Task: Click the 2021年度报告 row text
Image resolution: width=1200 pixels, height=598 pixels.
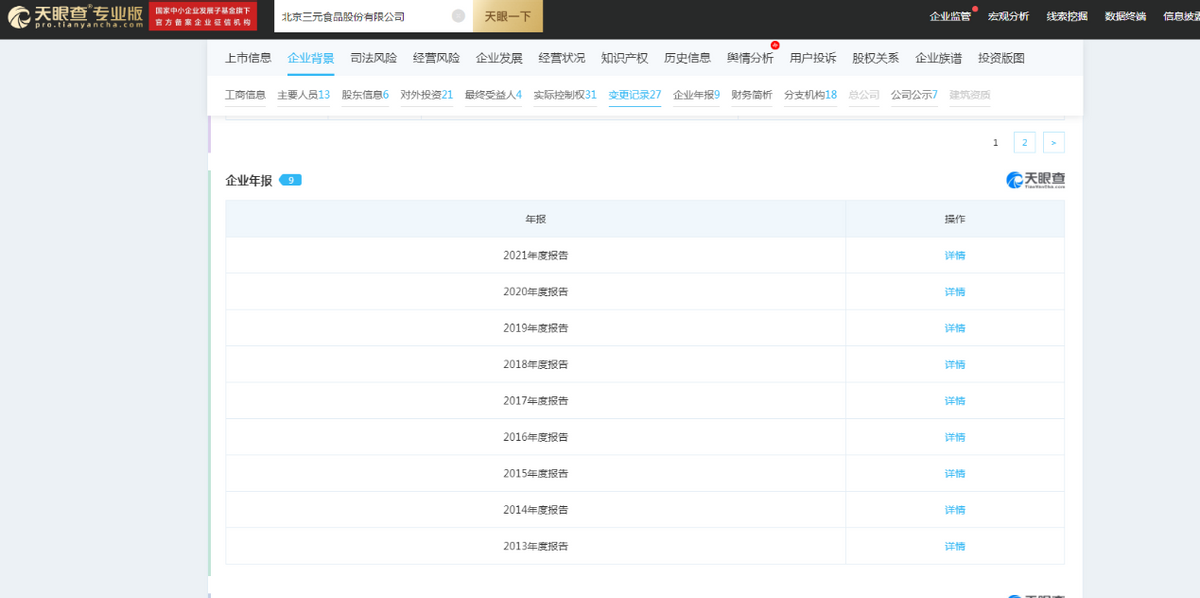Action: 536,255
